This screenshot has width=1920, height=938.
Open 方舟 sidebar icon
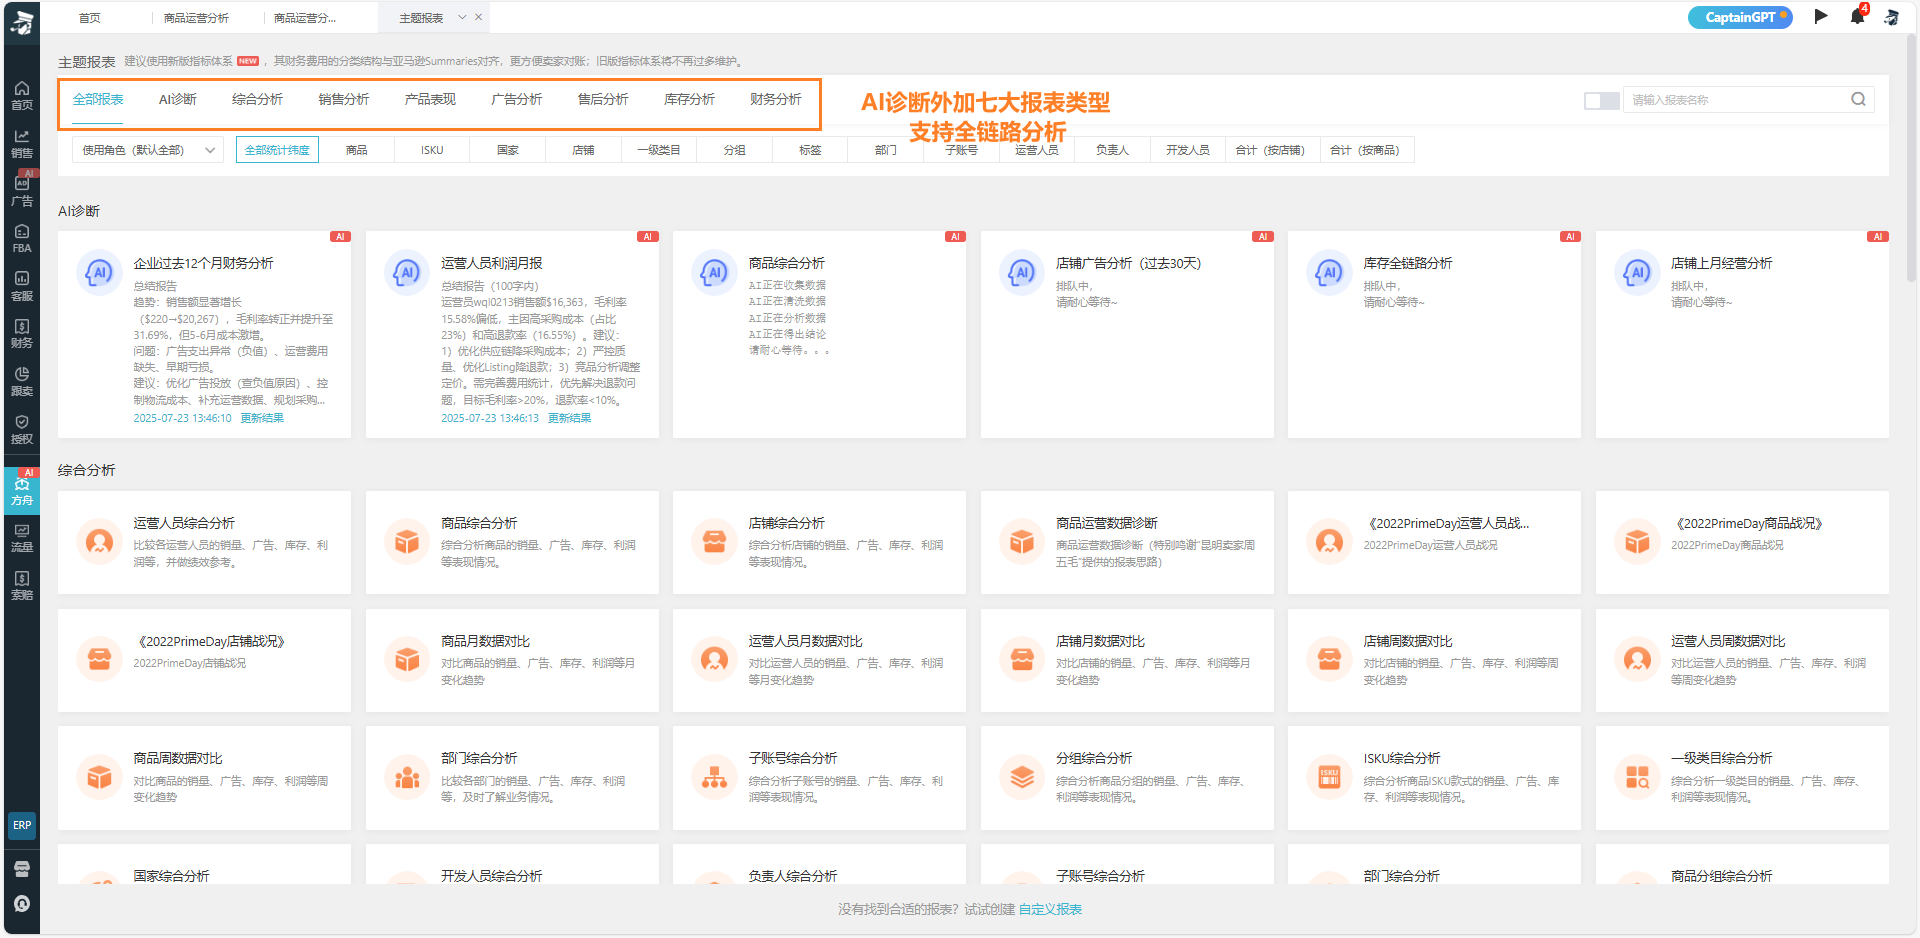[21, 490]
